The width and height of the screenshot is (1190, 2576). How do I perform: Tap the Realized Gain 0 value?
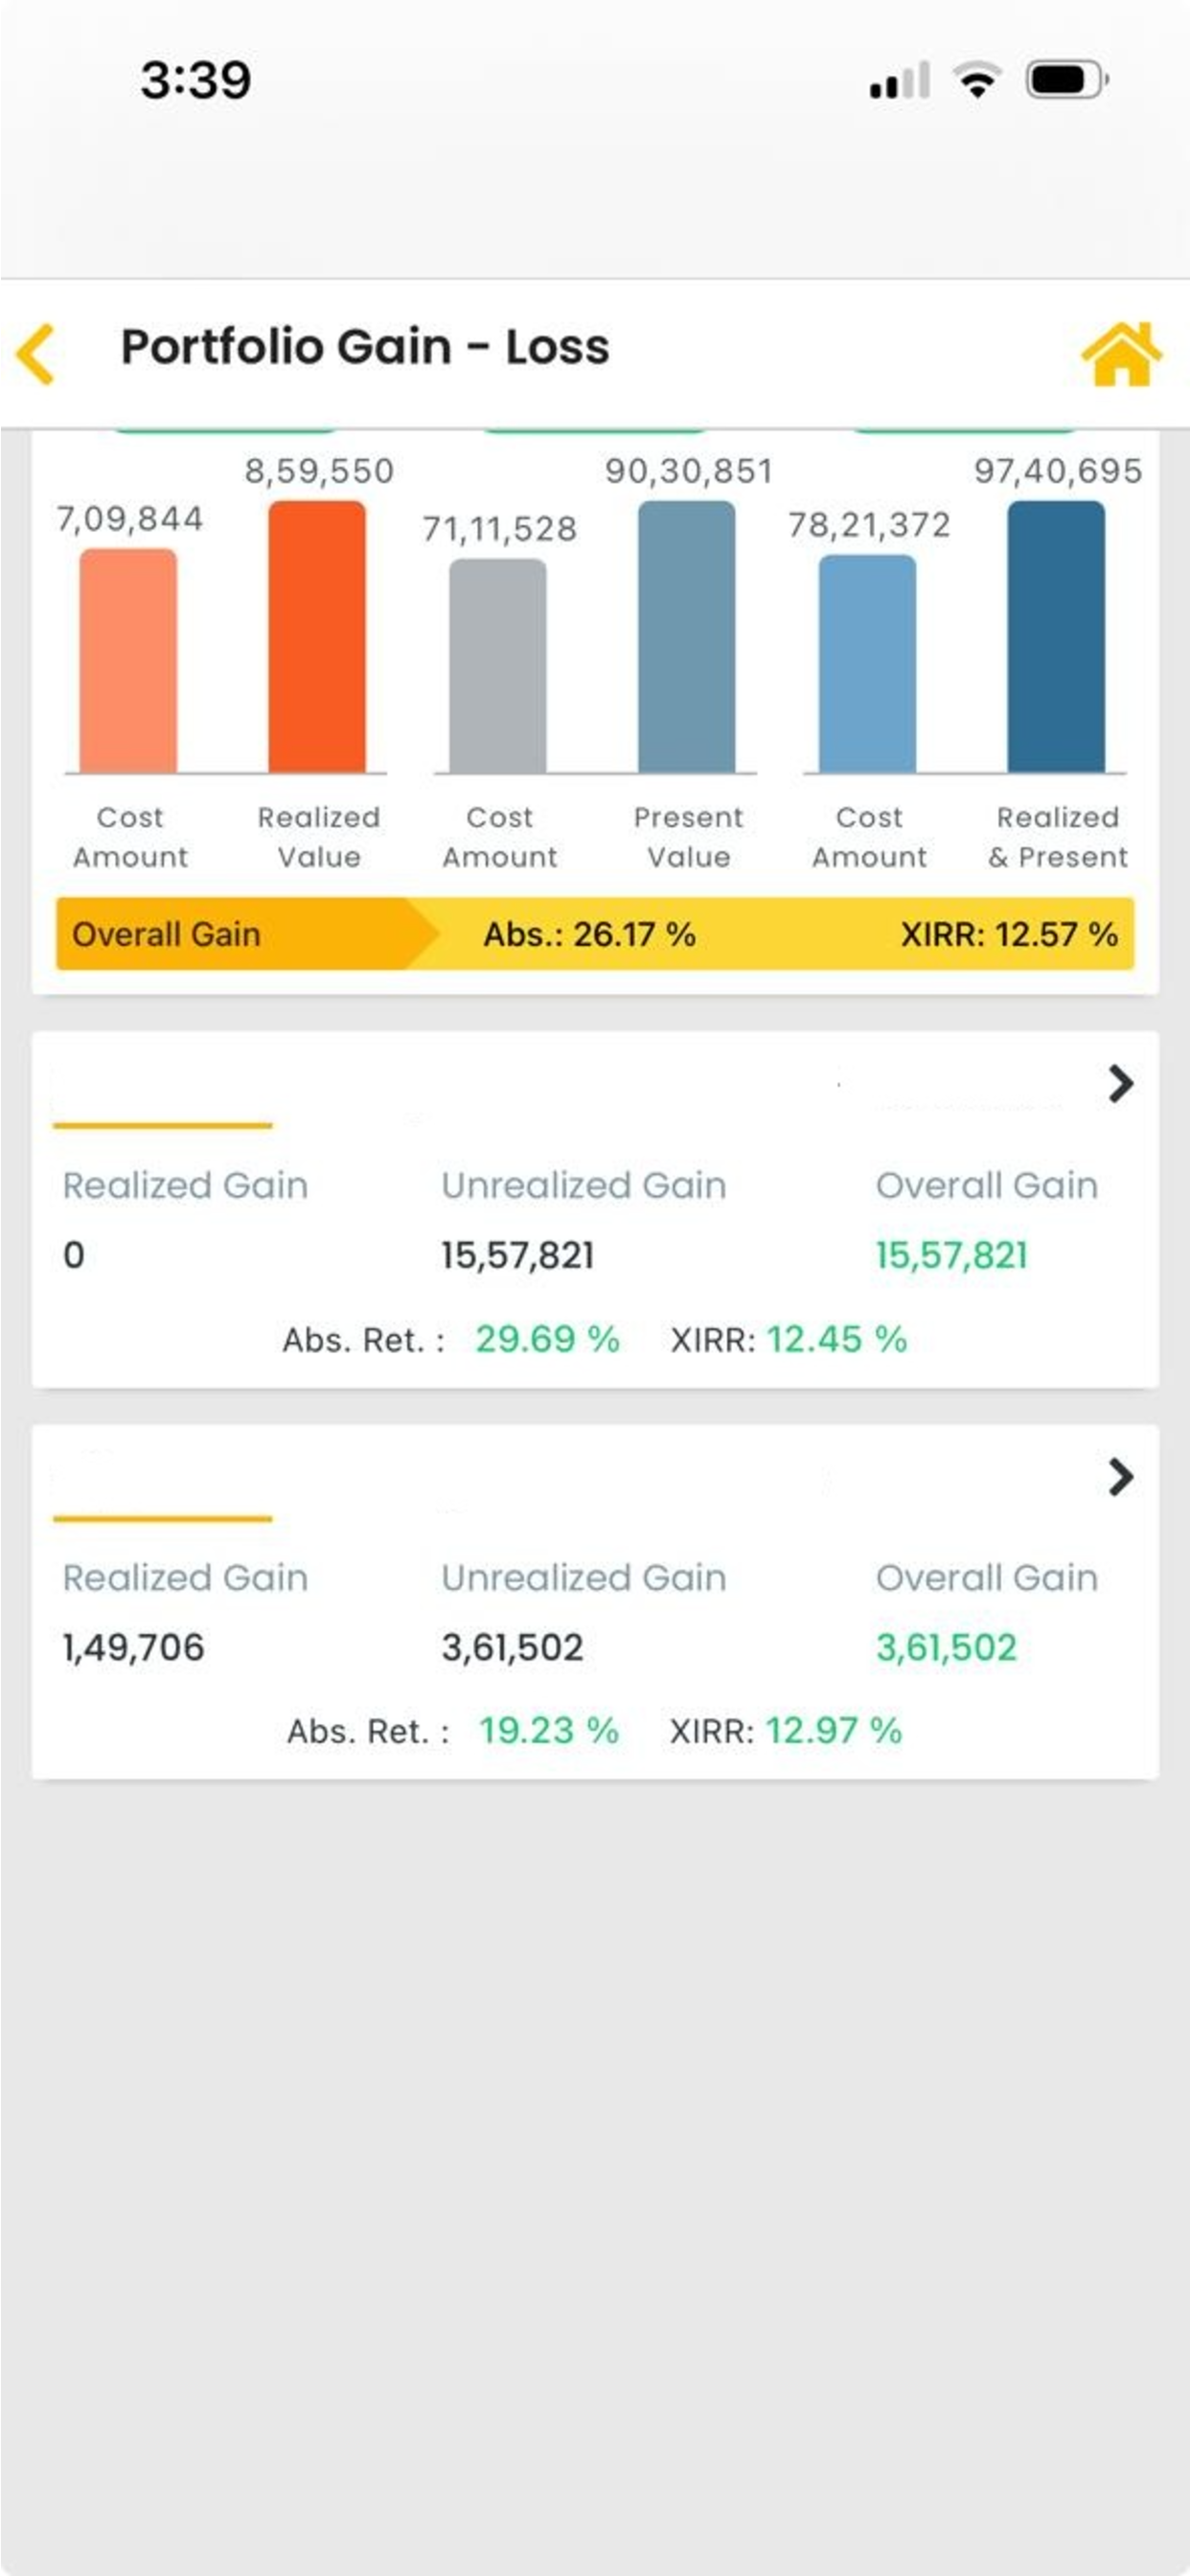pos(74,1255)
